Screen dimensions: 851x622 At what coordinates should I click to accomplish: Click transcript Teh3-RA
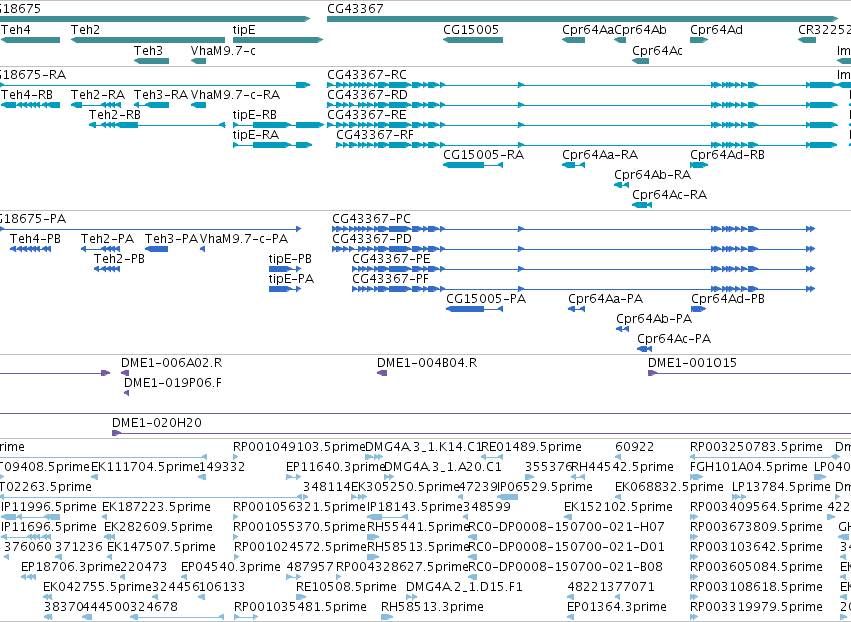tap(151, 105)
